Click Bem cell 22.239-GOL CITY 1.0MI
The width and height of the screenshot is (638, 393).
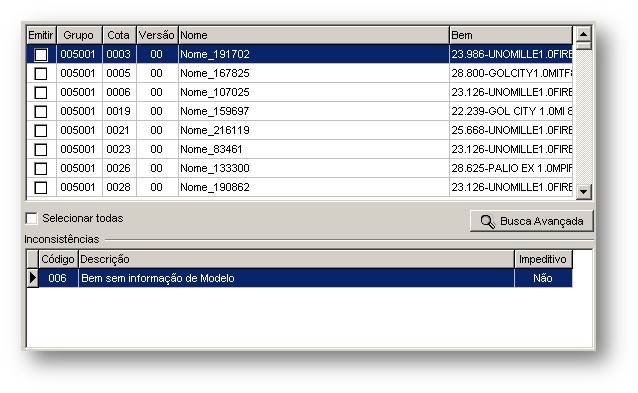tap(511, 111)
